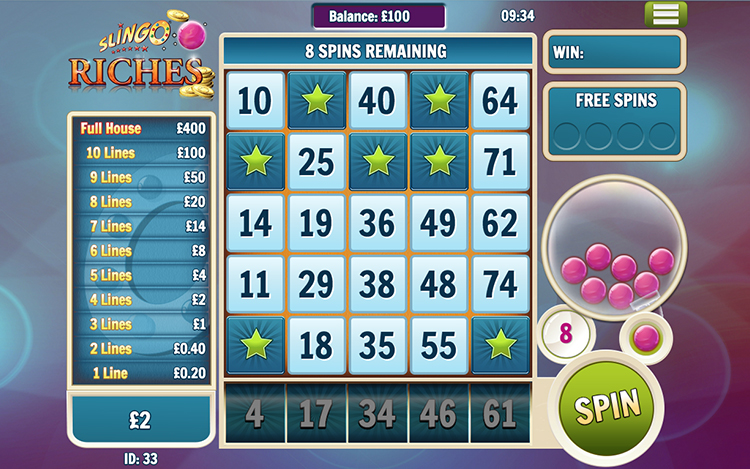The image size is (750, 469).
Task: Click the star tile right of number 10
Action: coord(317,100)
